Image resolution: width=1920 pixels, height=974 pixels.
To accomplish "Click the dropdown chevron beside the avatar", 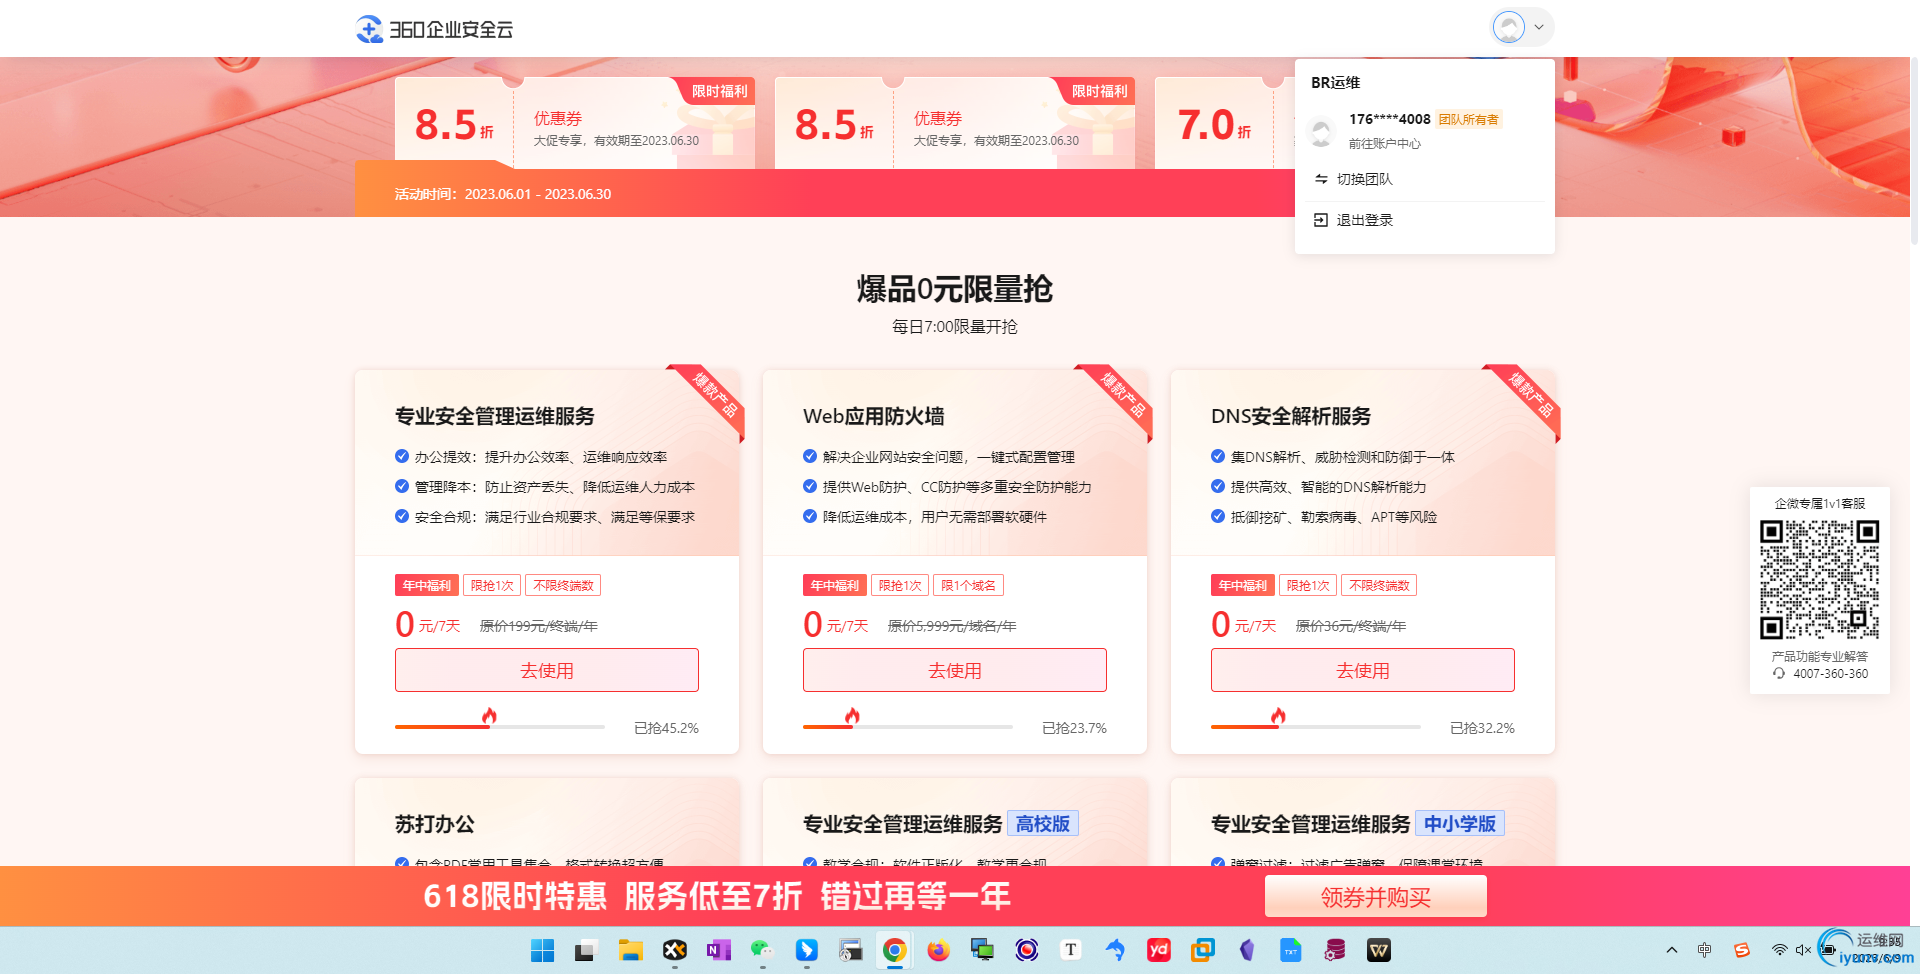I will 1539,27.
